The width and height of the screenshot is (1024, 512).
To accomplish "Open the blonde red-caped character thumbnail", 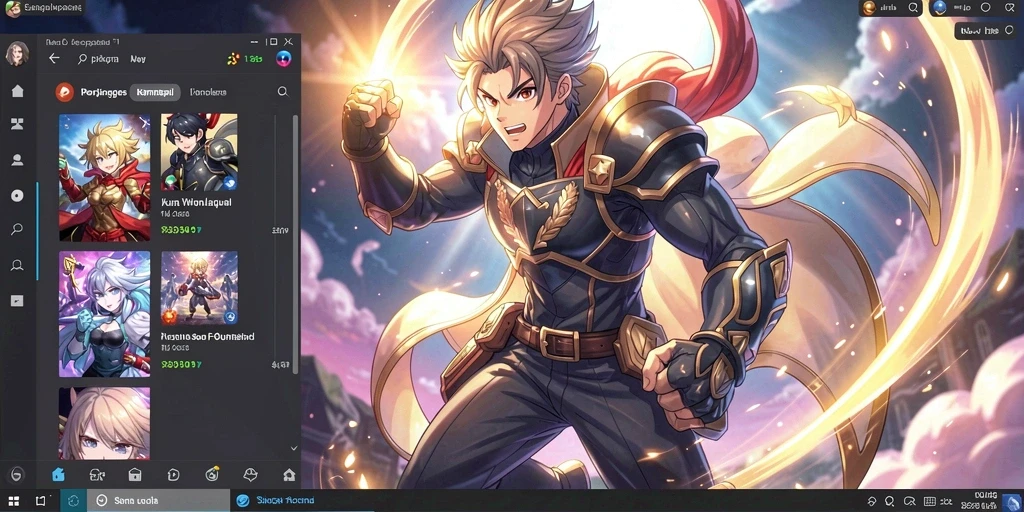I will tap(104, 178).
